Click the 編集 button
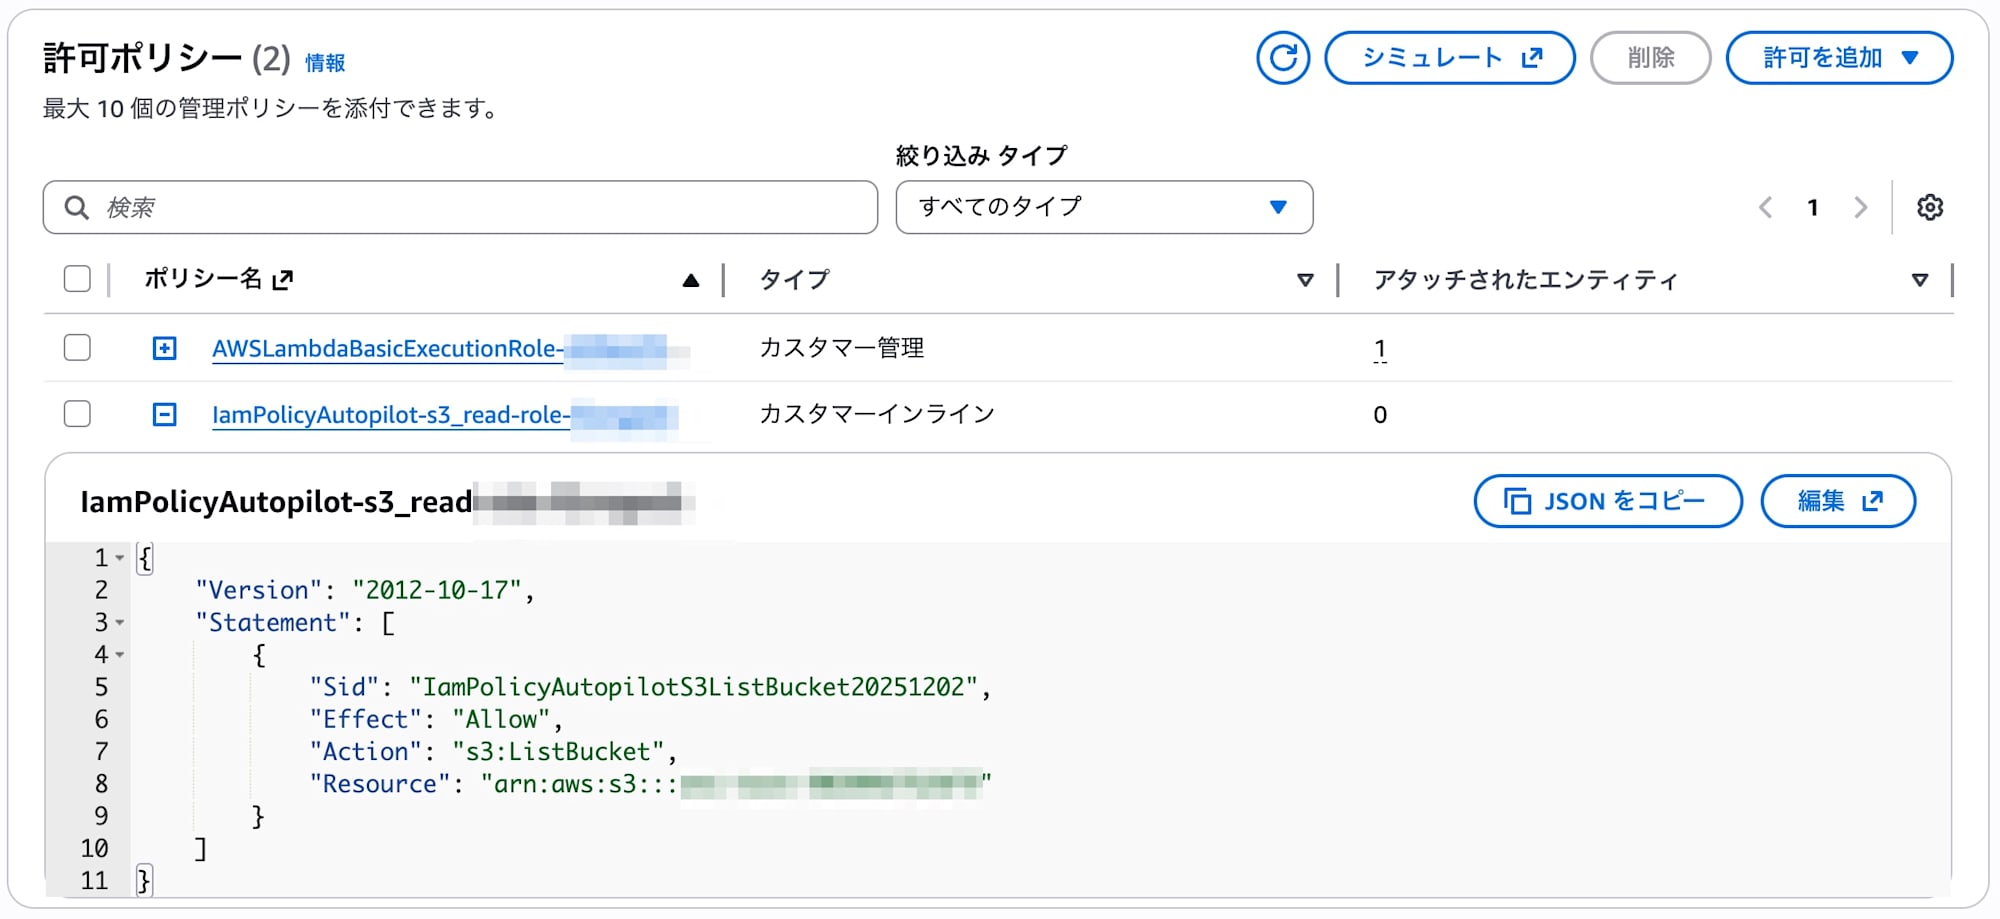The height and width of the screenshot is (919, 2000). click(1838, 501)
